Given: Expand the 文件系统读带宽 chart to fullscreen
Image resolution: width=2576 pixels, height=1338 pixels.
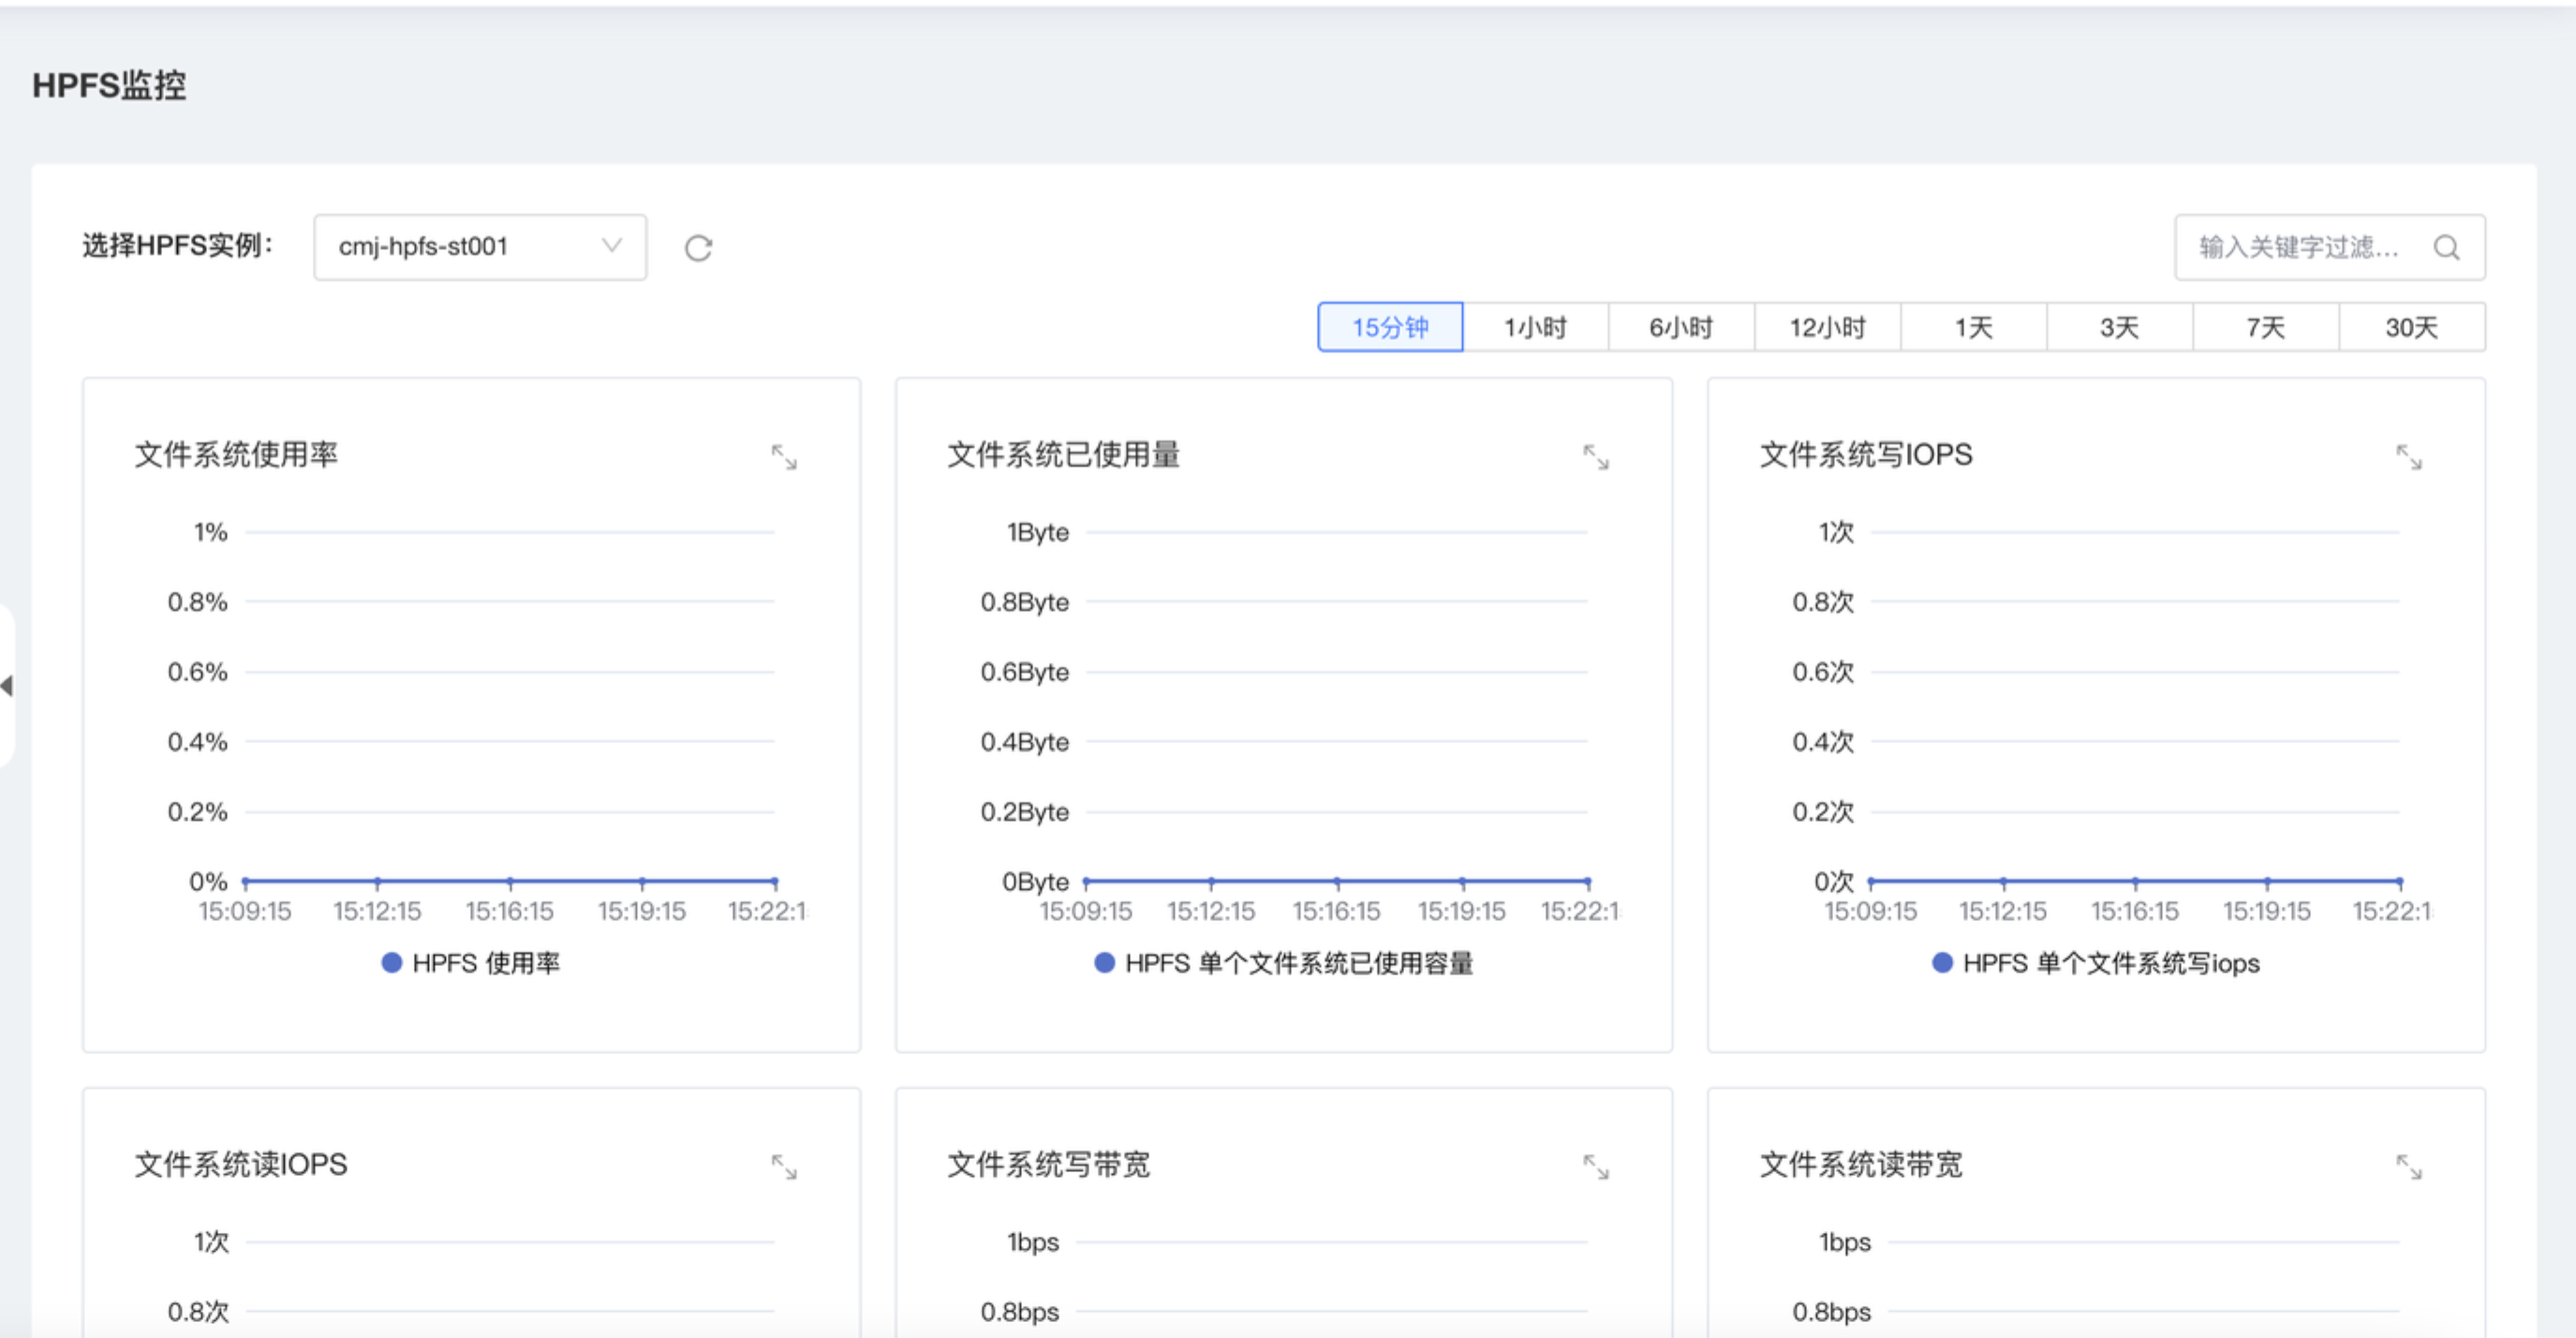Looking at the screenshot, I should (2409, 1167).
